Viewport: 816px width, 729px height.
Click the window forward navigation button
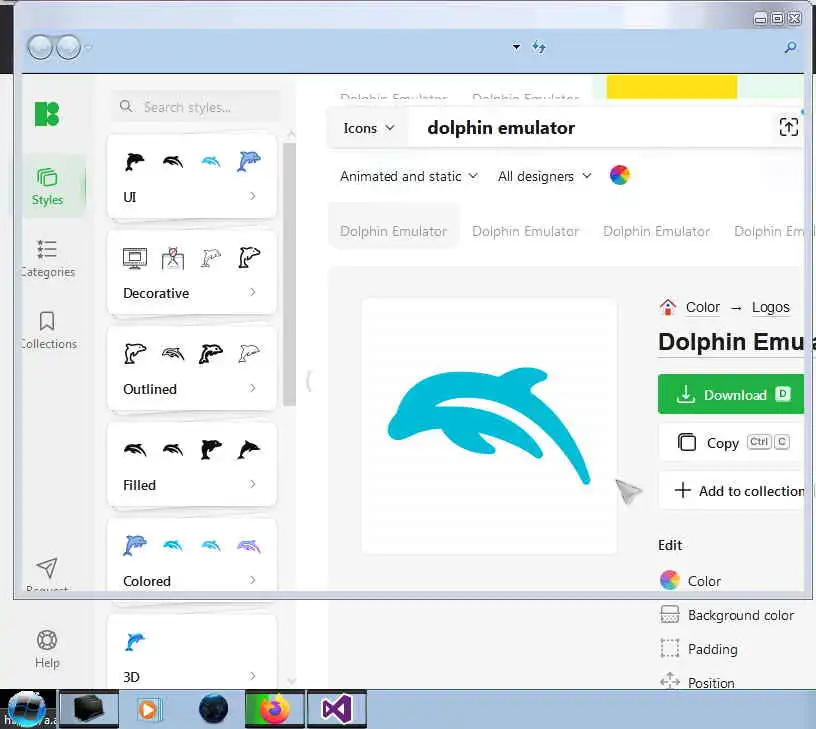tap(68, 47)
